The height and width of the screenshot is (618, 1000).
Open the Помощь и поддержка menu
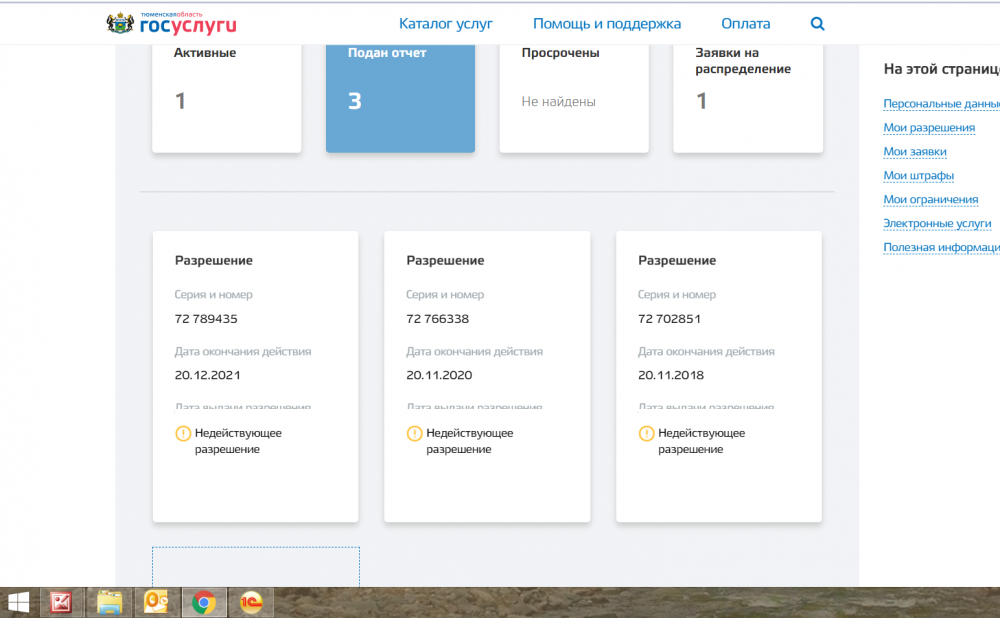point(606,24)
